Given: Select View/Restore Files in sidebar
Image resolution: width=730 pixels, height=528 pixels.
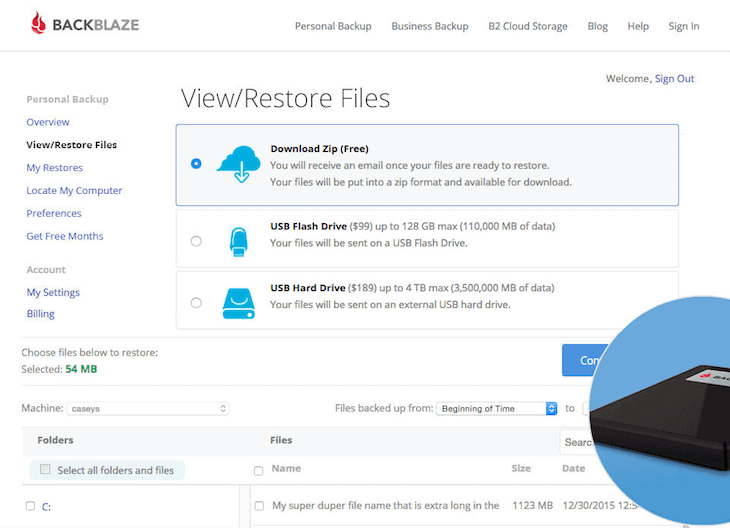Looking at the screenshot, I should pyautogui.click(x=71, y=145).
